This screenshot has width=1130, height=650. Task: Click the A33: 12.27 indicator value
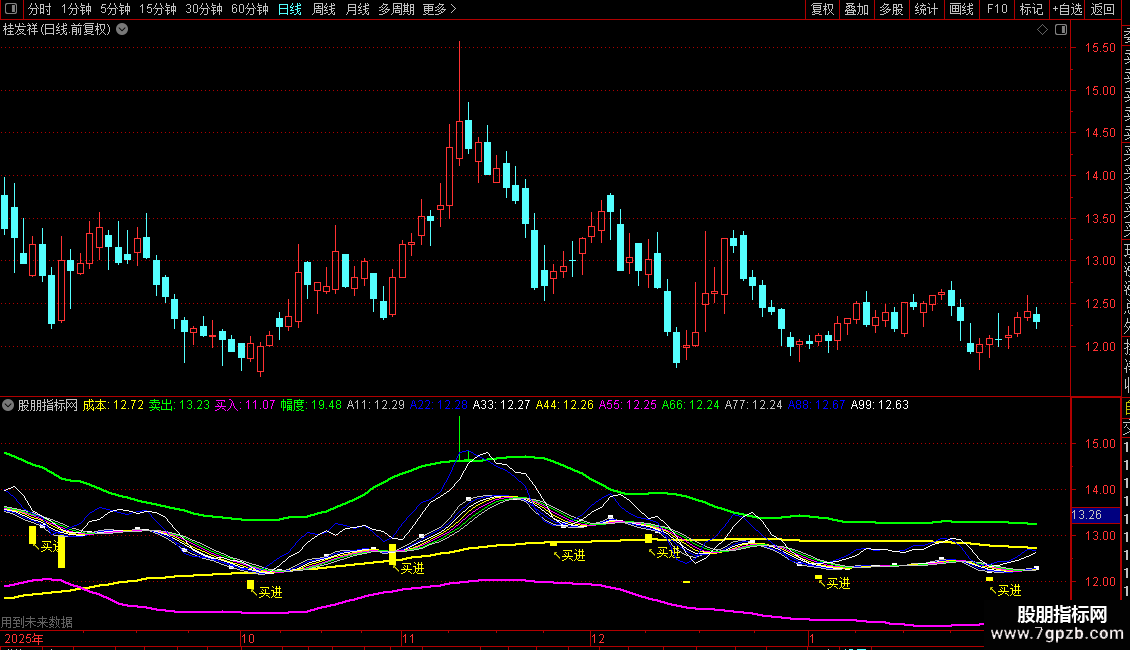502,405
